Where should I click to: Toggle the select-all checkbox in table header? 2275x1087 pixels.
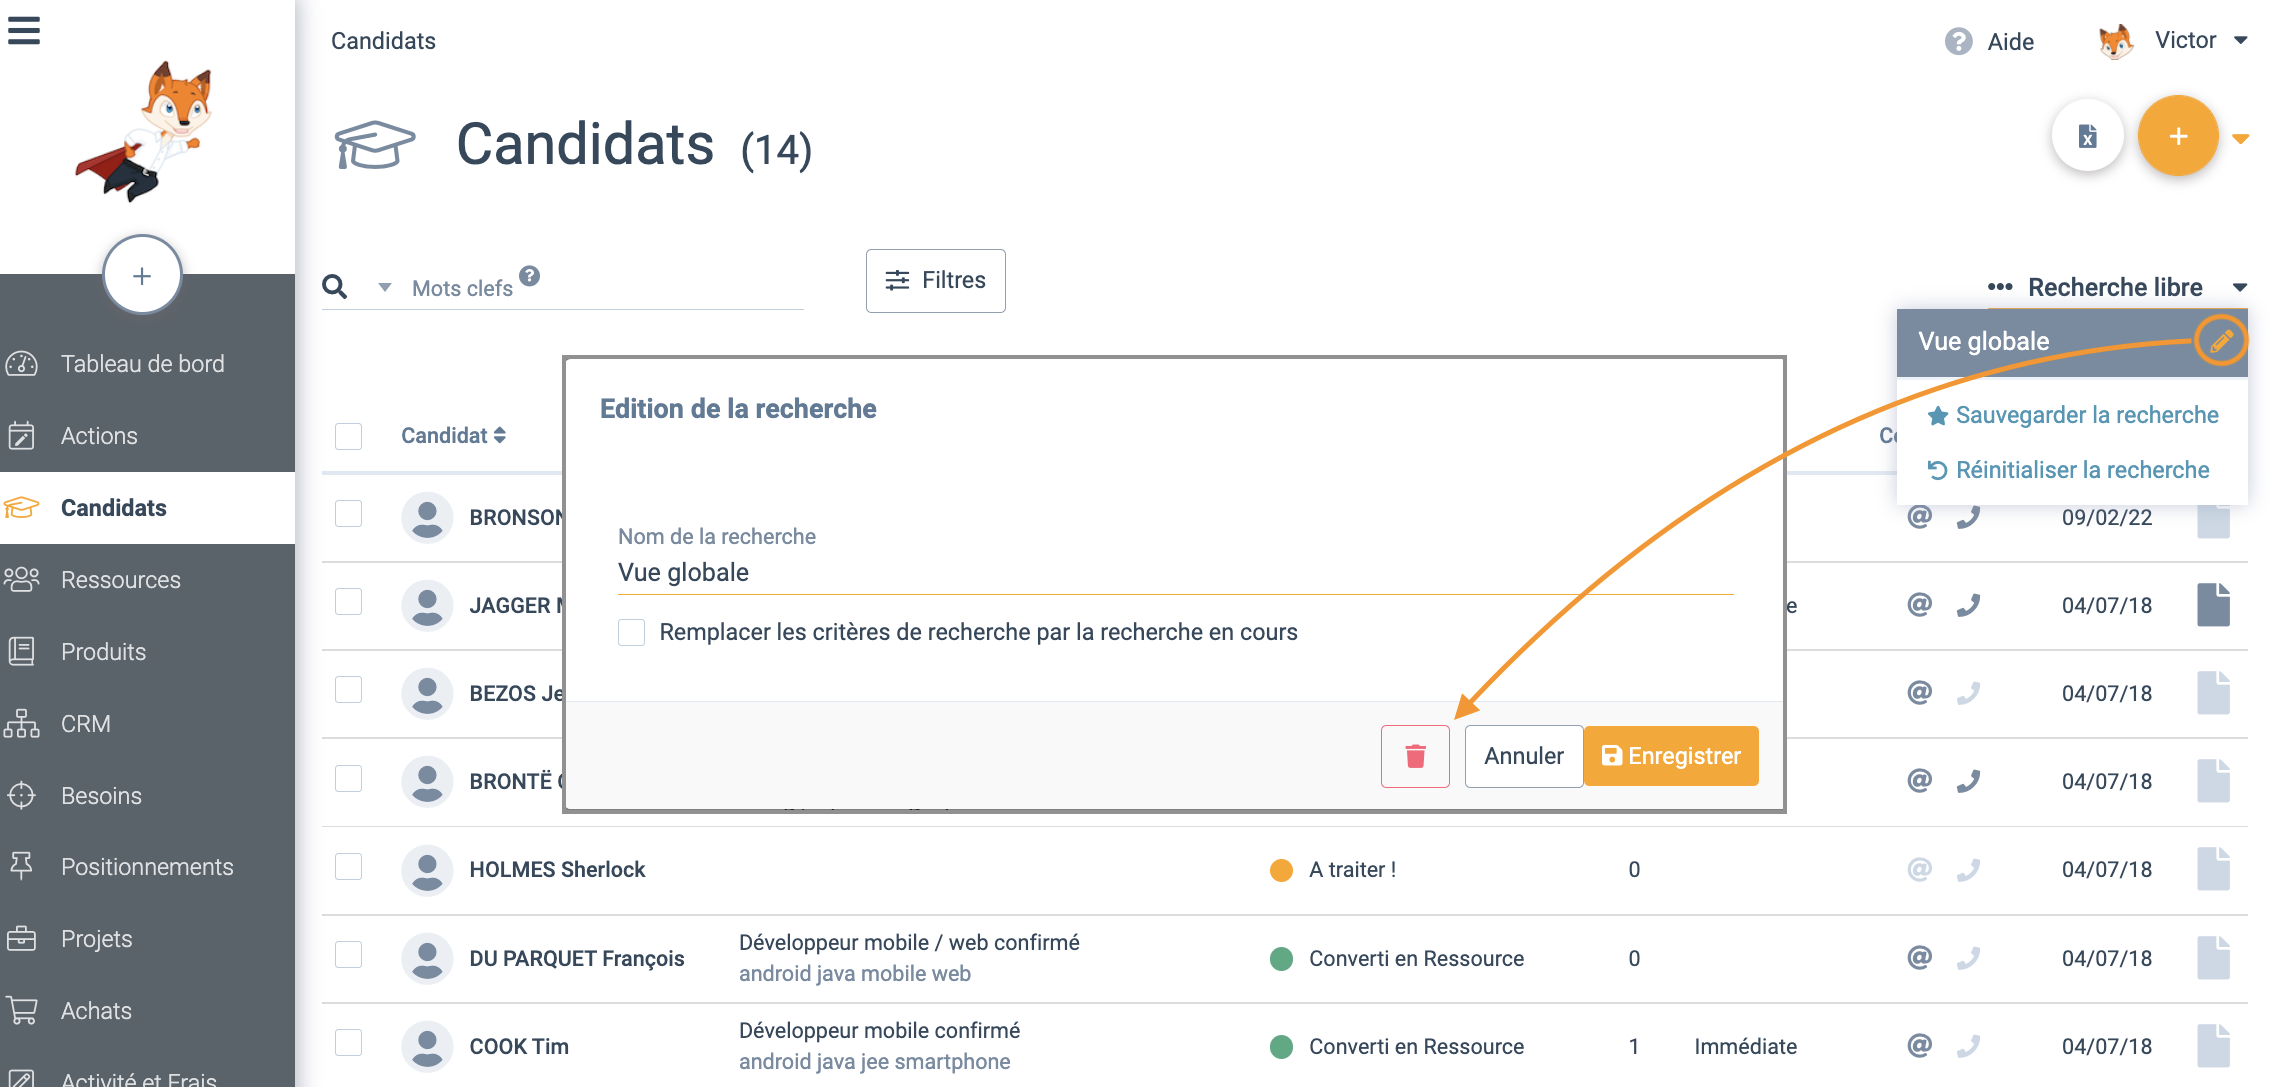point(348,436)
